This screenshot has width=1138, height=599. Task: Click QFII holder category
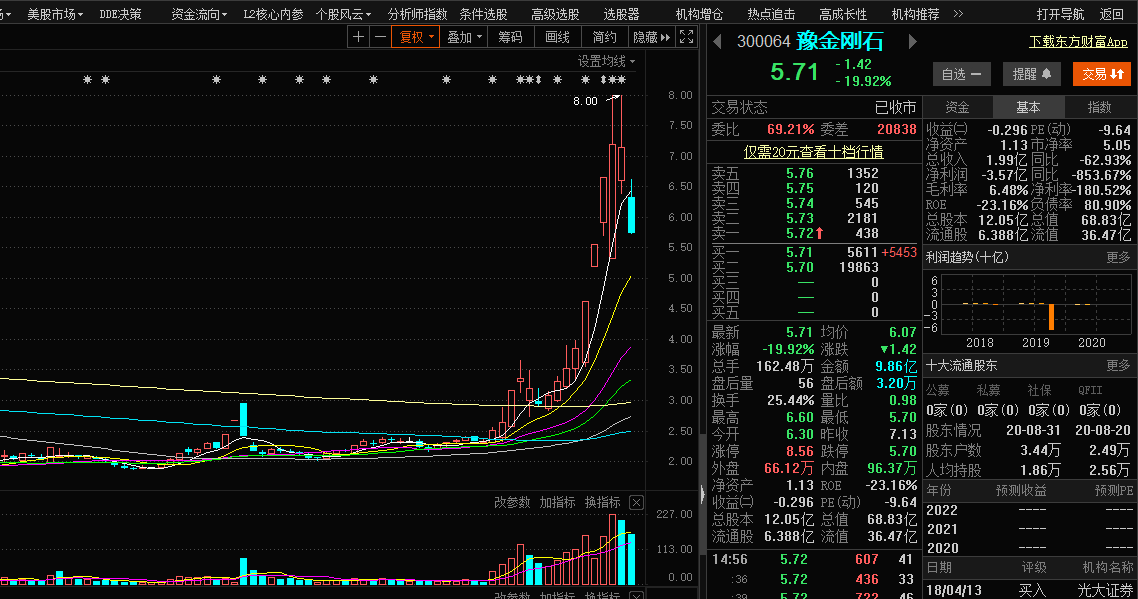[1090, 390]
